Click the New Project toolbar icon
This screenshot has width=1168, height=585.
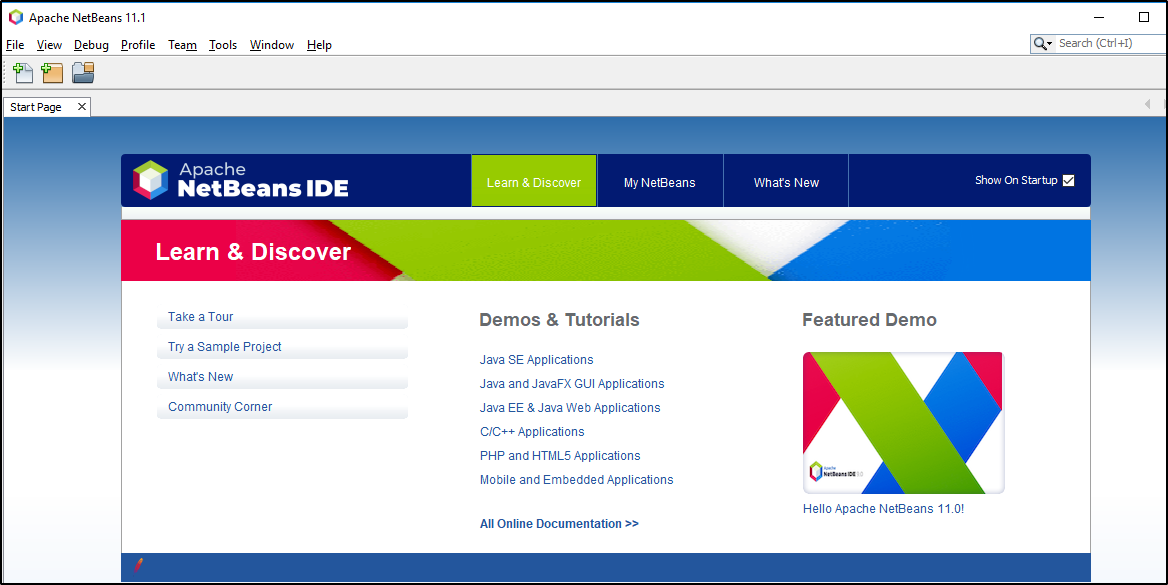pos(52,72)
